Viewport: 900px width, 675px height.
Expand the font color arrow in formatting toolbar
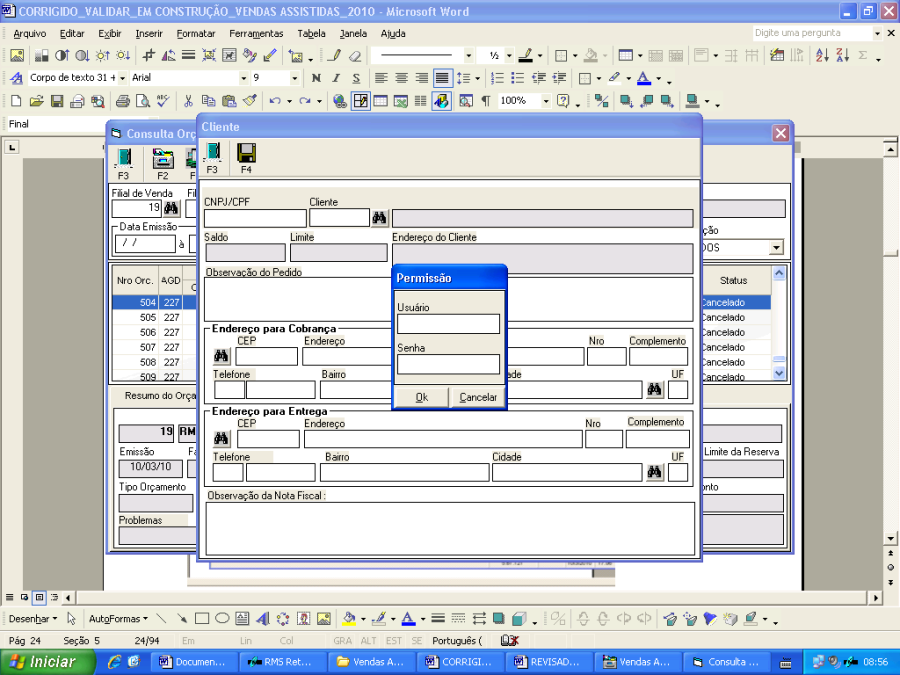click(658, 78)
